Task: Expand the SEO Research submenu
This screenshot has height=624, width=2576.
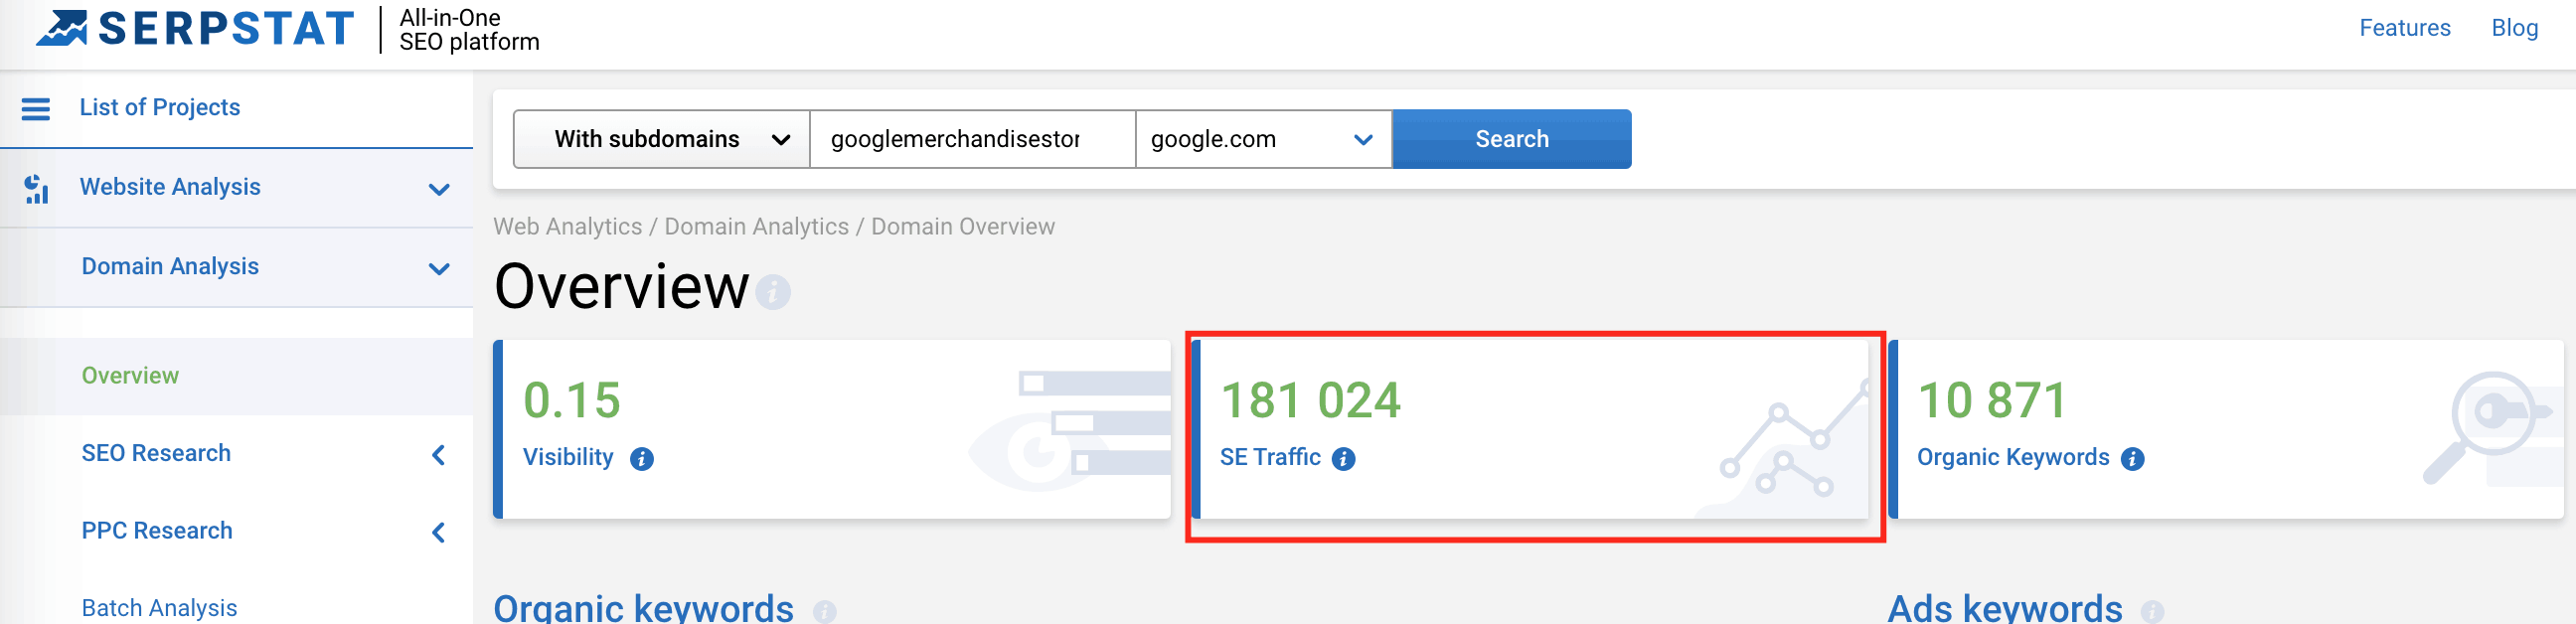Action: click(x=438, y=455)
